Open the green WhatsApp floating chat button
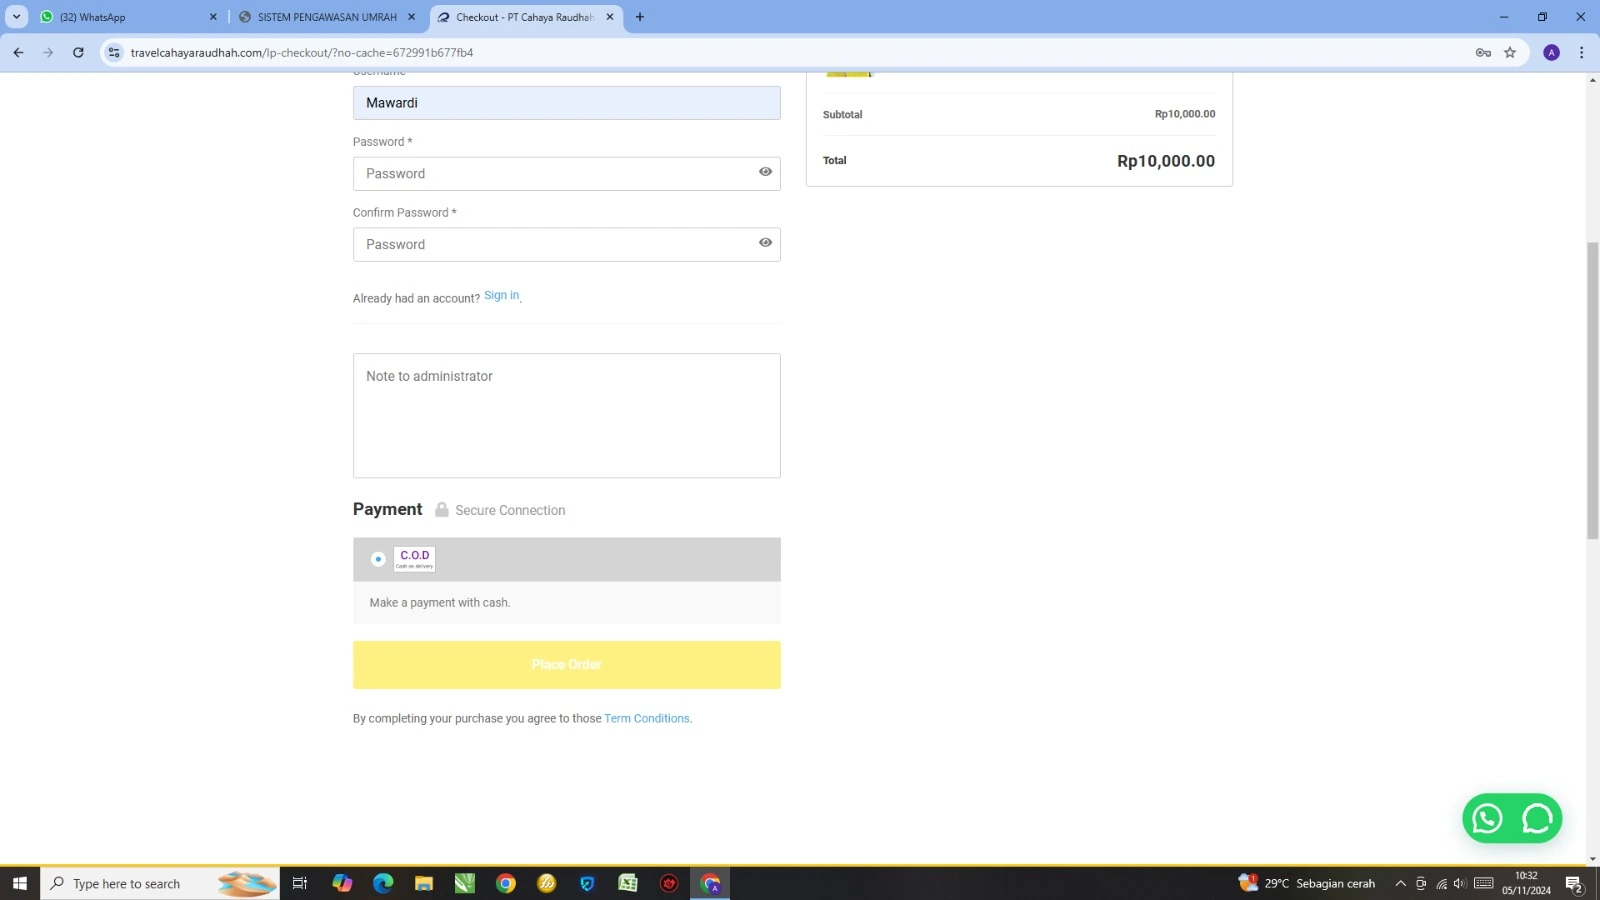This screenshot has height=900, width=1600. (1487, 819)
